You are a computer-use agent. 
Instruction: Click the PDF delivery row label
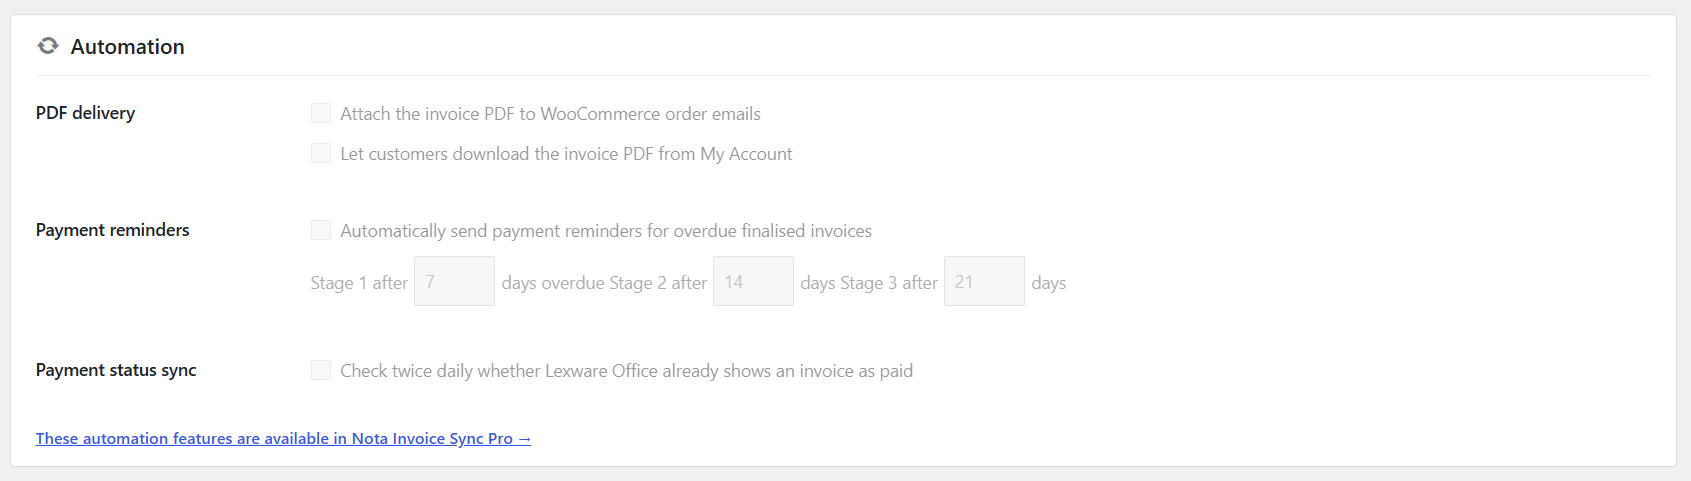point(85,113)
